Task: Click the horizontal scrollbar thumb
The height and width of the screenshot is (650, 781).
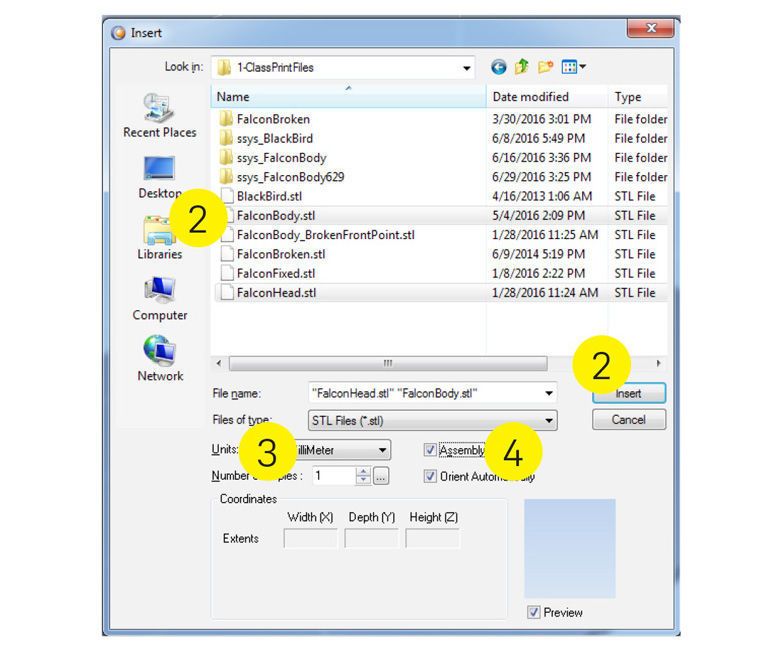Action: point(388,363)
